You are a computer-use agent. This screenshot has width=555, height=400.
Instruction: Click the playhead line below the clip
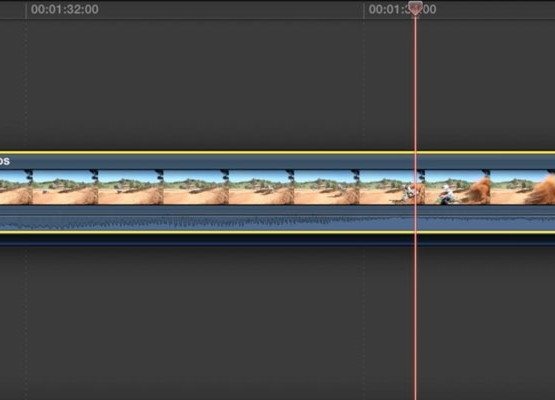pos(416,322)
